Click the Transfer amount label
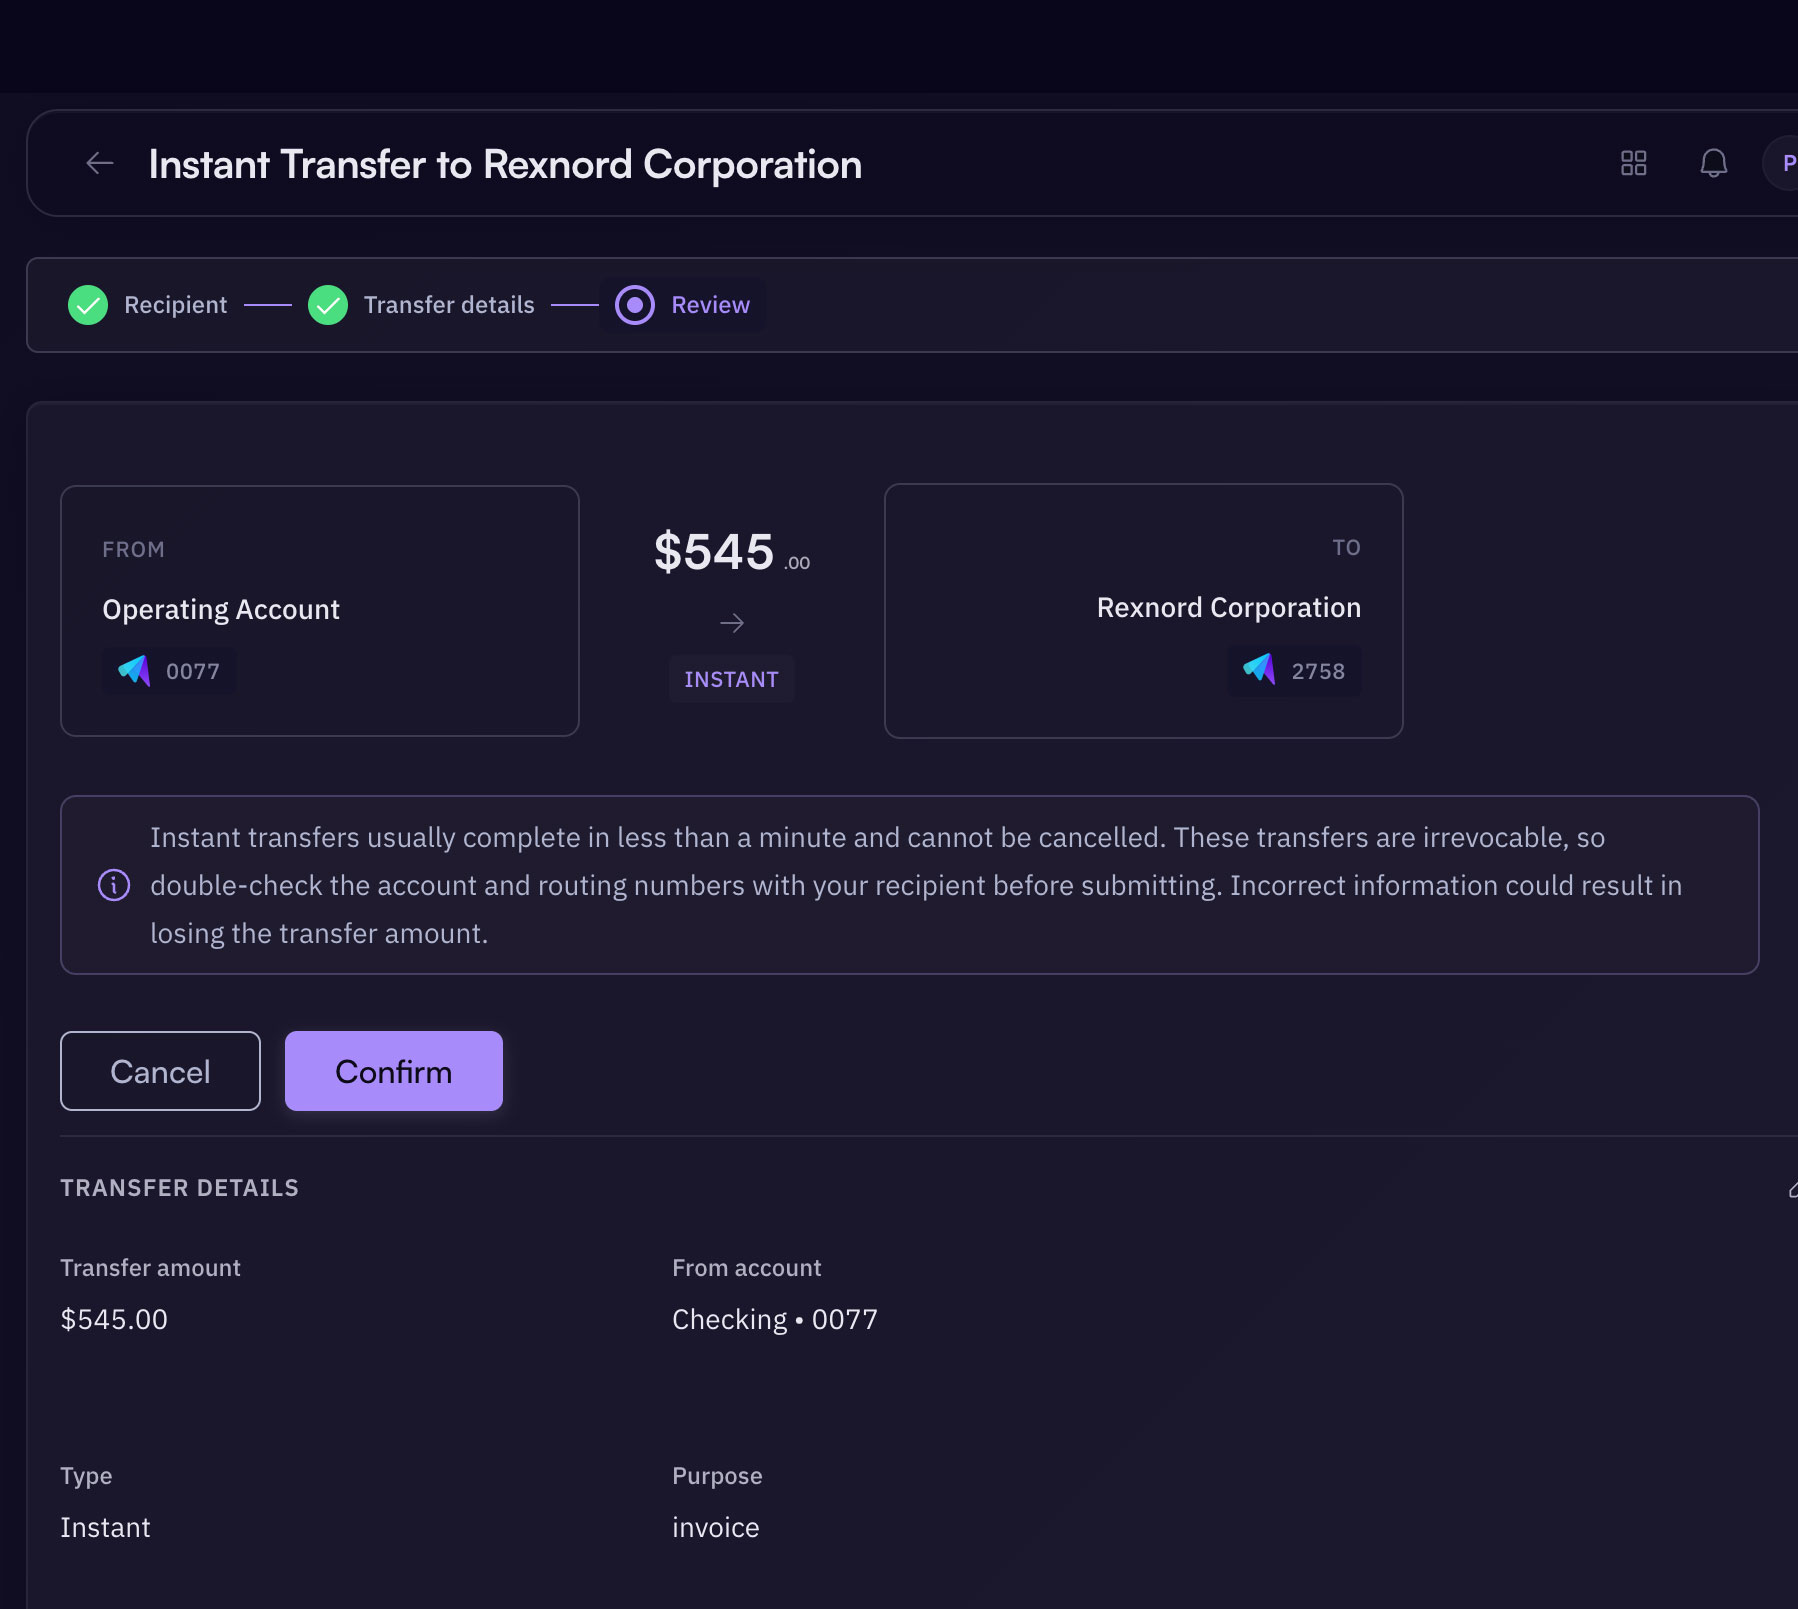The height and width of the screenshot is (1609, 1798). point(150,1268)
